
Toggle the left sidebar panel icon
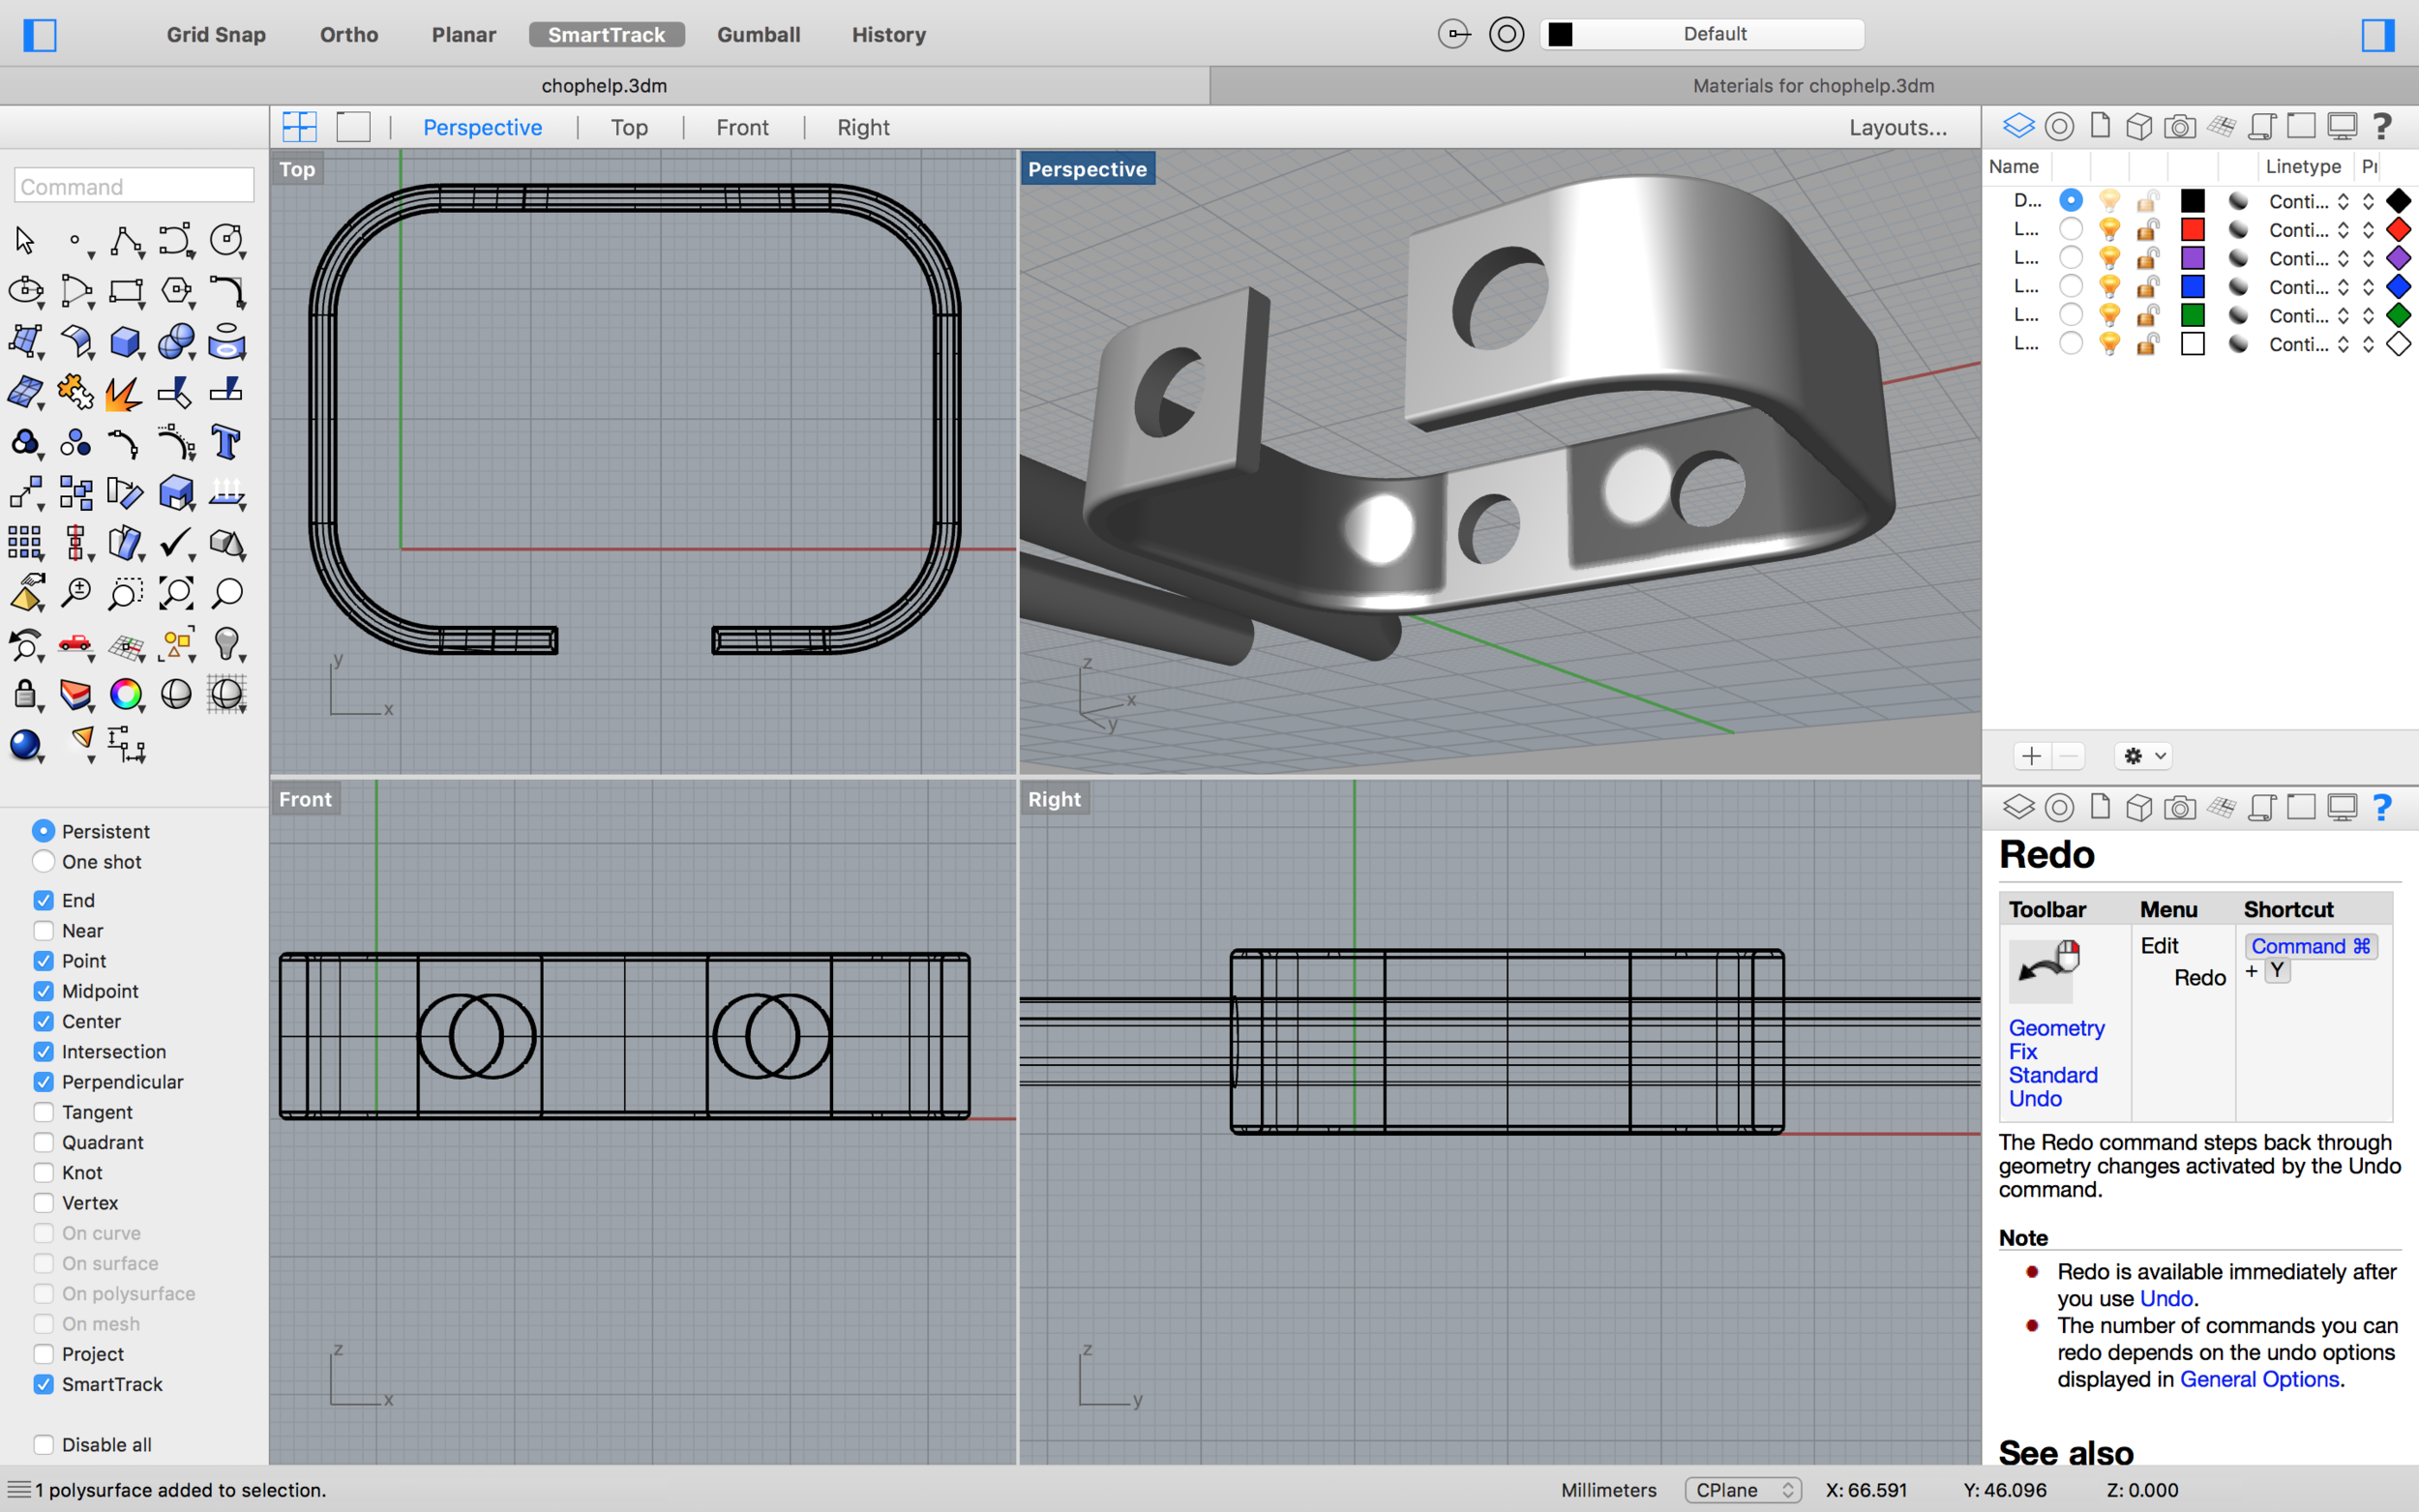[x=40, y=35]
